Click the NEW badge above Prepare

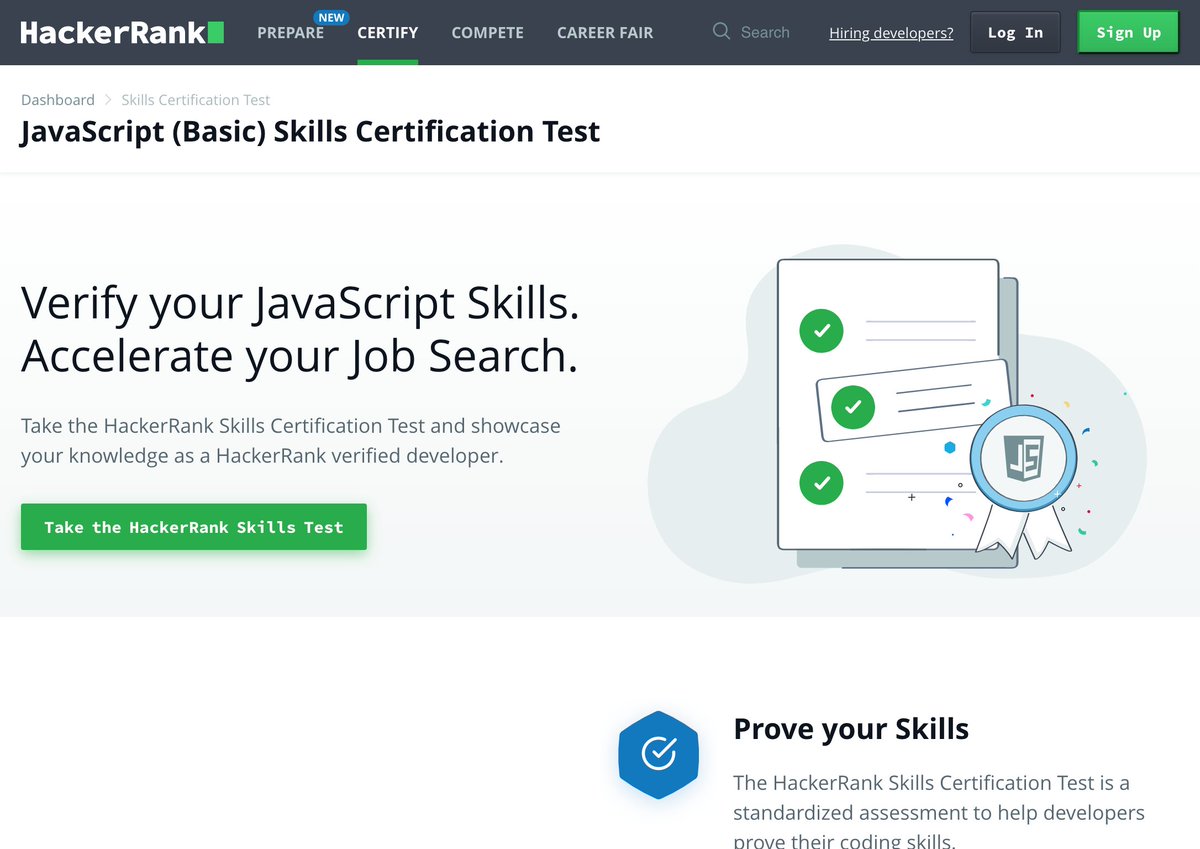pyautogui.click(x=331, y=17)
